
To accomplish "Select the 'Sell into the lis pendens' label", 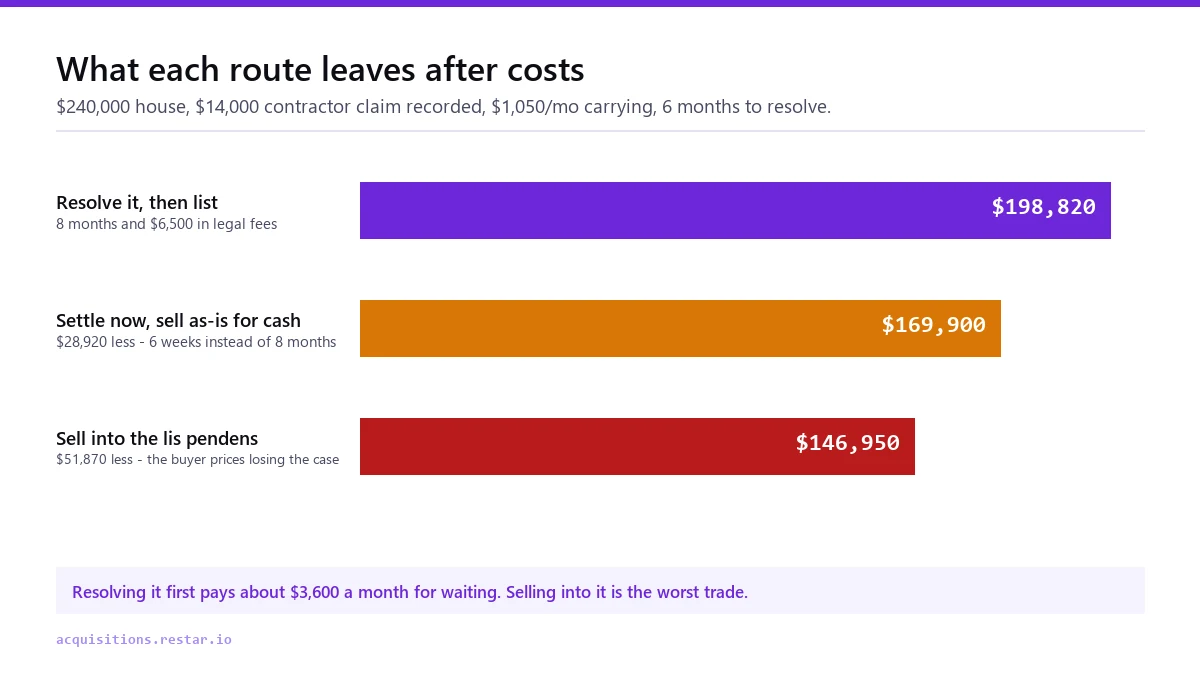I will [157, 439].
